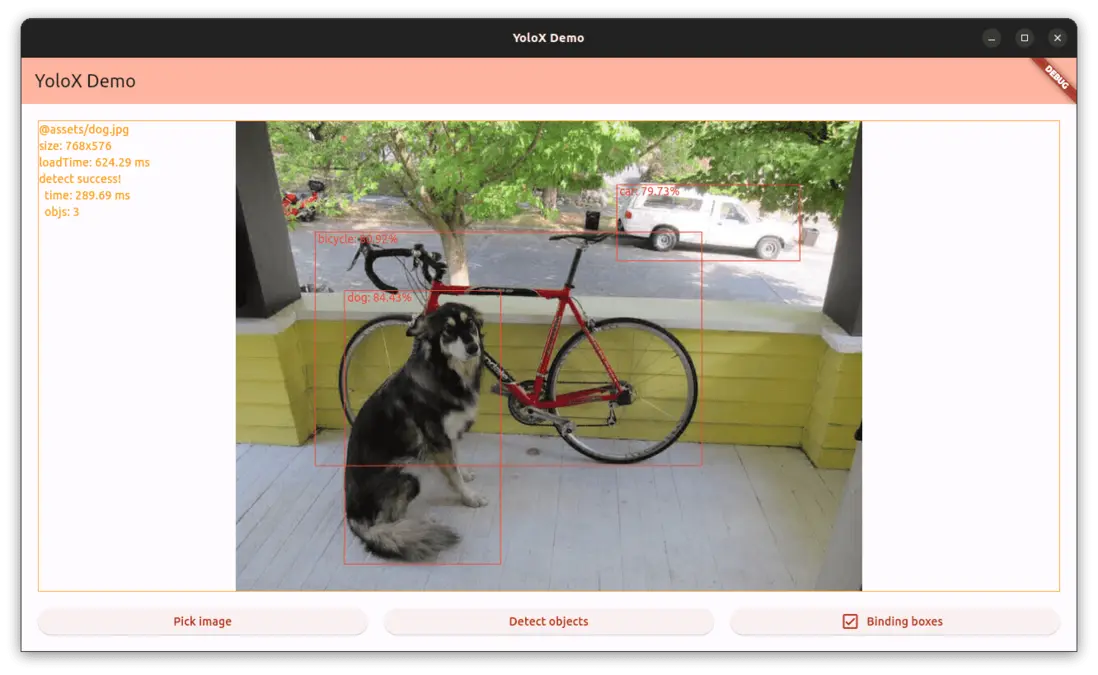
Task: Click the @assets/dog.jpg file path text
Action: [84, 130]
